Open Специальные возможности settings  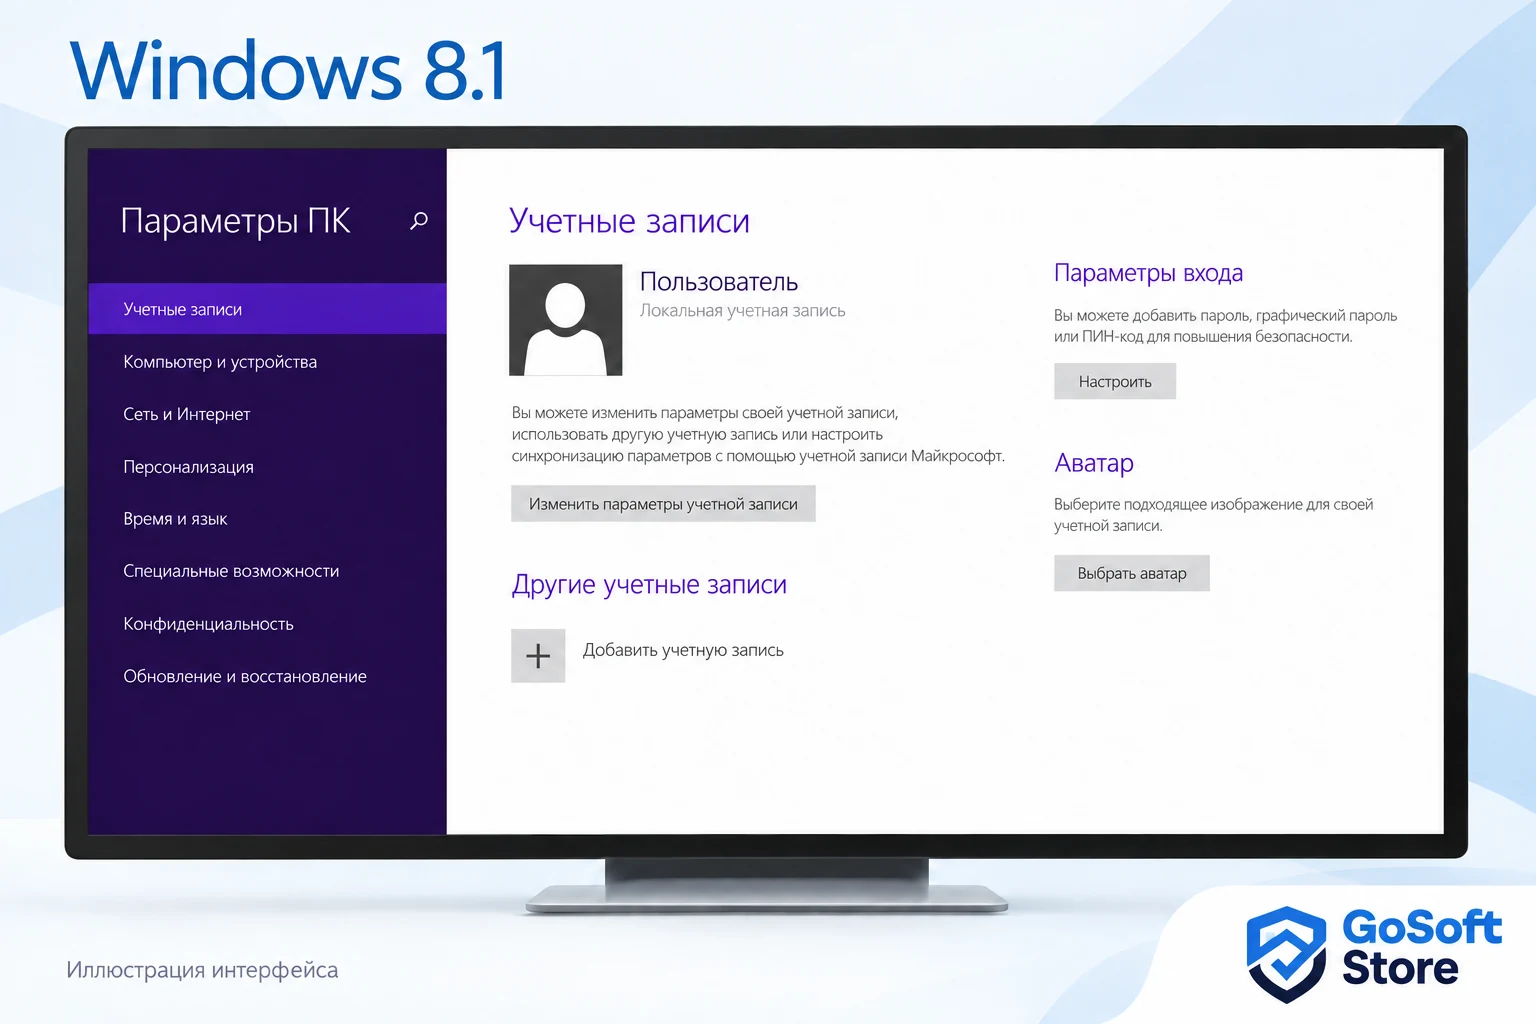[267, 571]
